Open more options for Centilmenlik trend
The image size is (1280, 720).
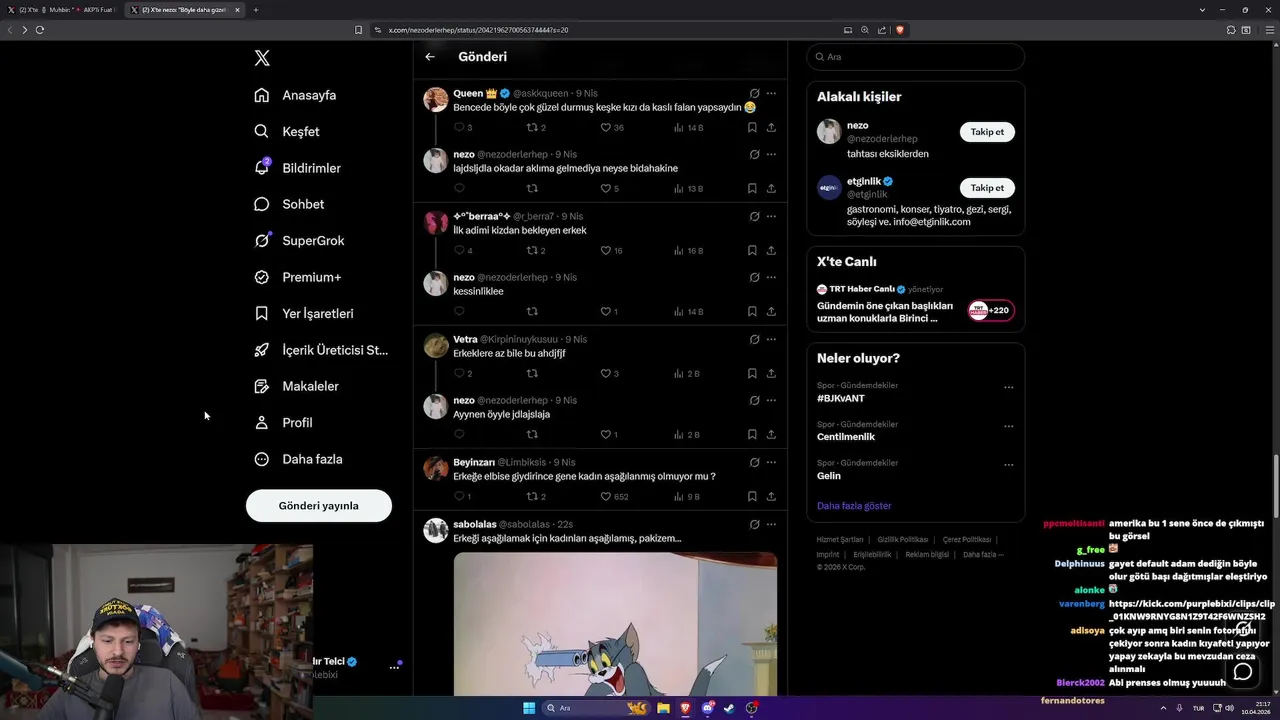(1008, 426)
